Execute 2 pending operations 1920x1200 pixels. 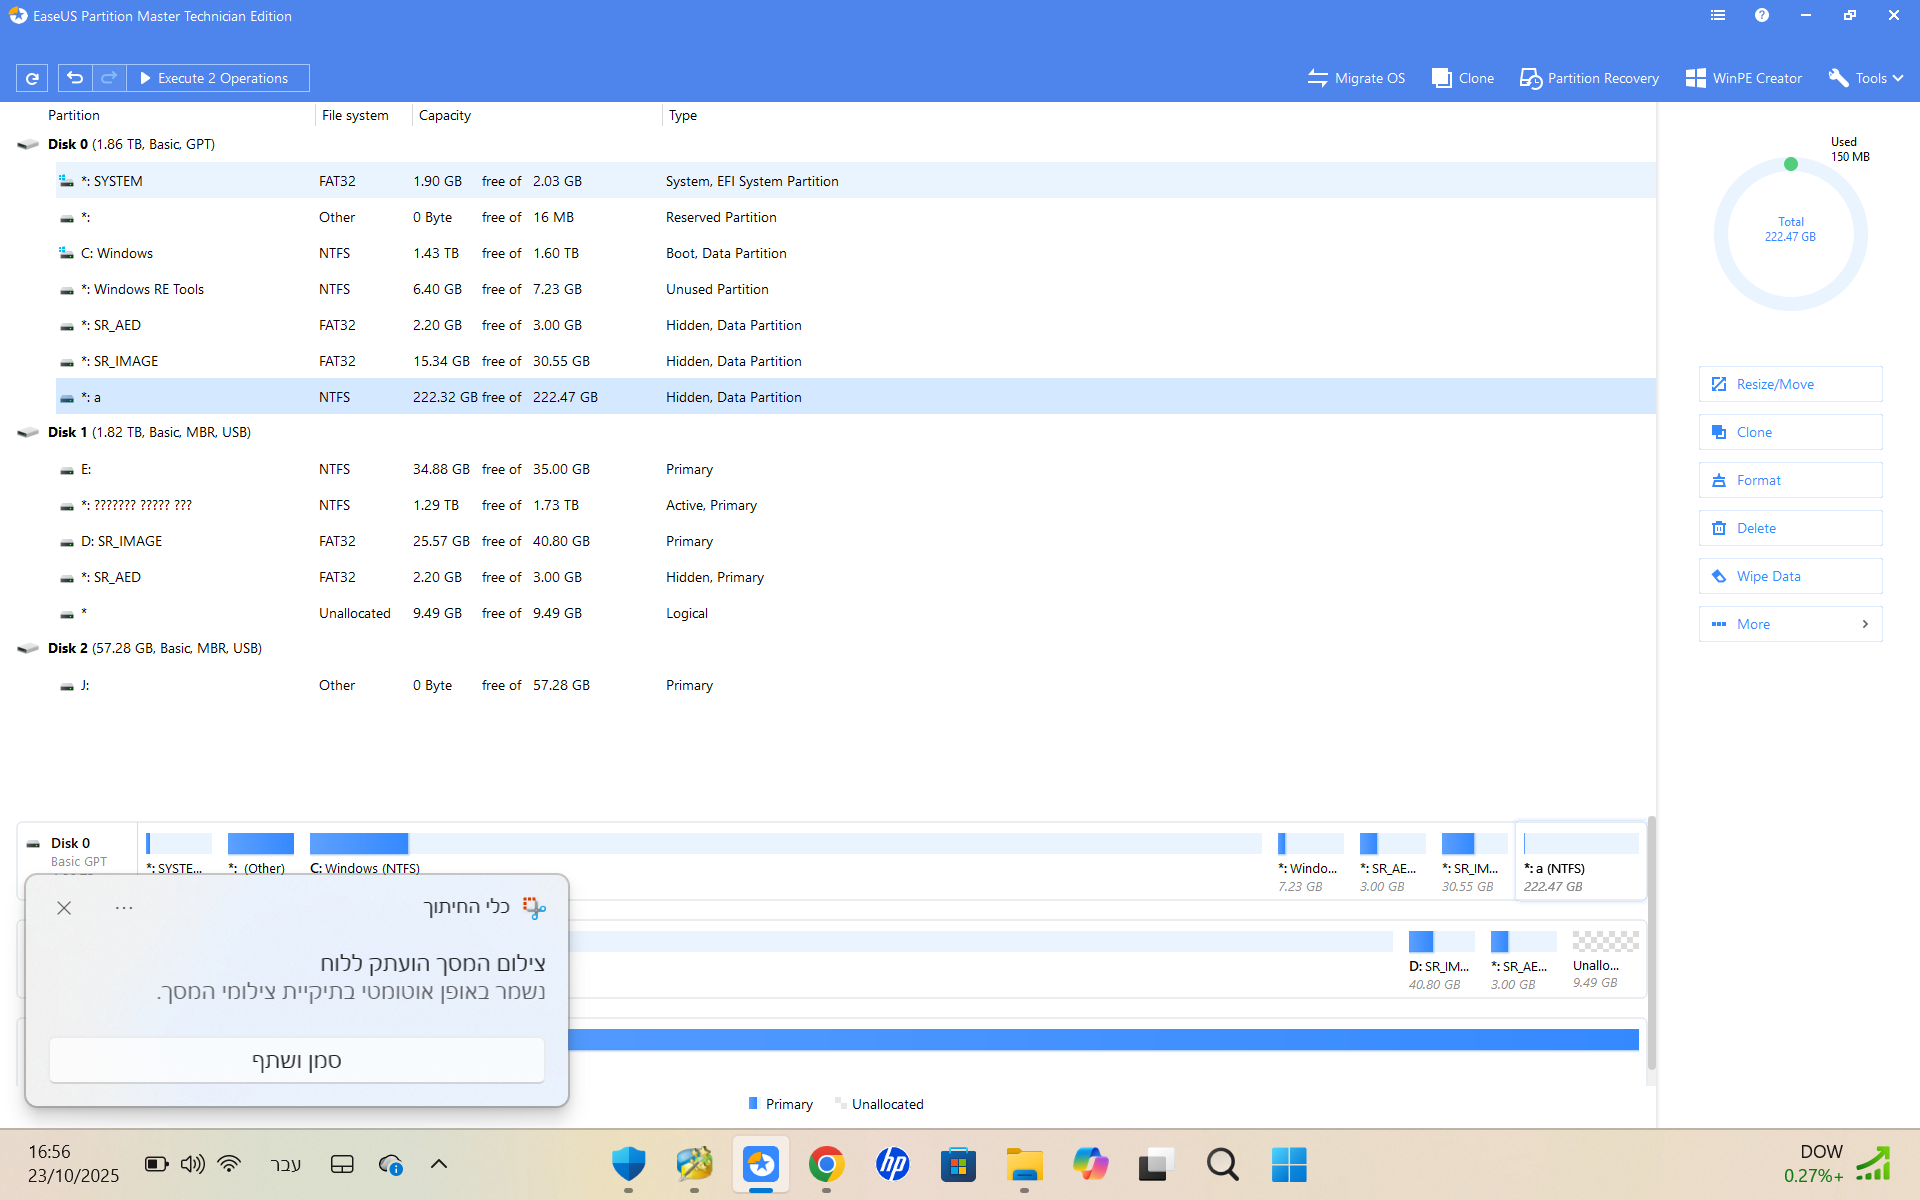coord(216,78)
